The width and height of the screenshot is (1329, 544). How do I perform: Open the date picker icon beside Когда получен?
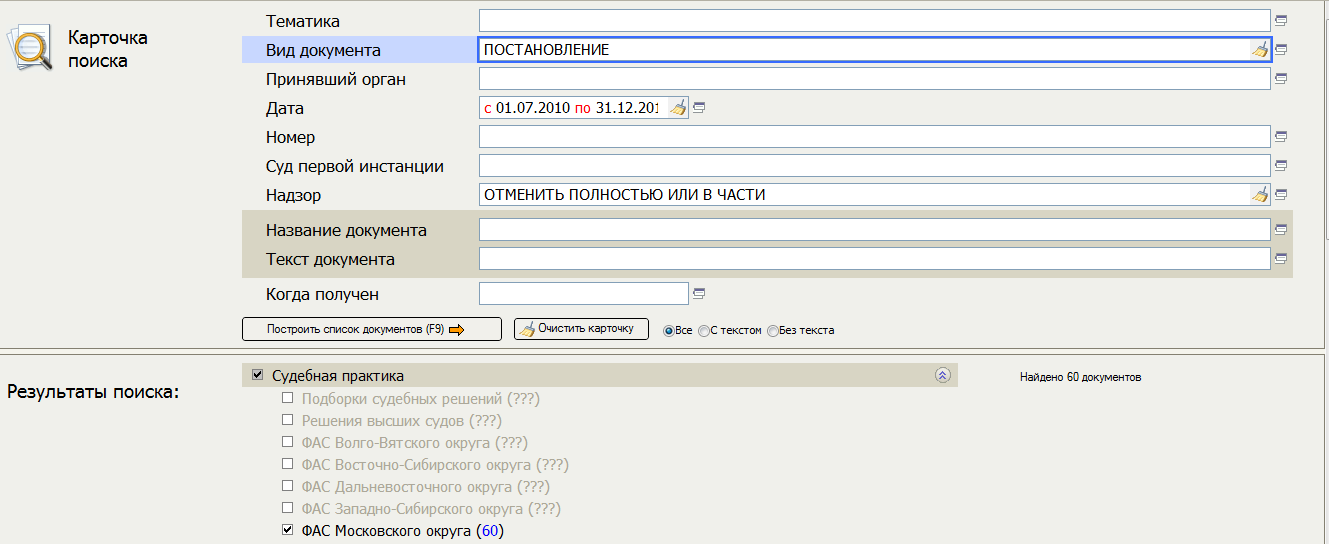point(699,294)
